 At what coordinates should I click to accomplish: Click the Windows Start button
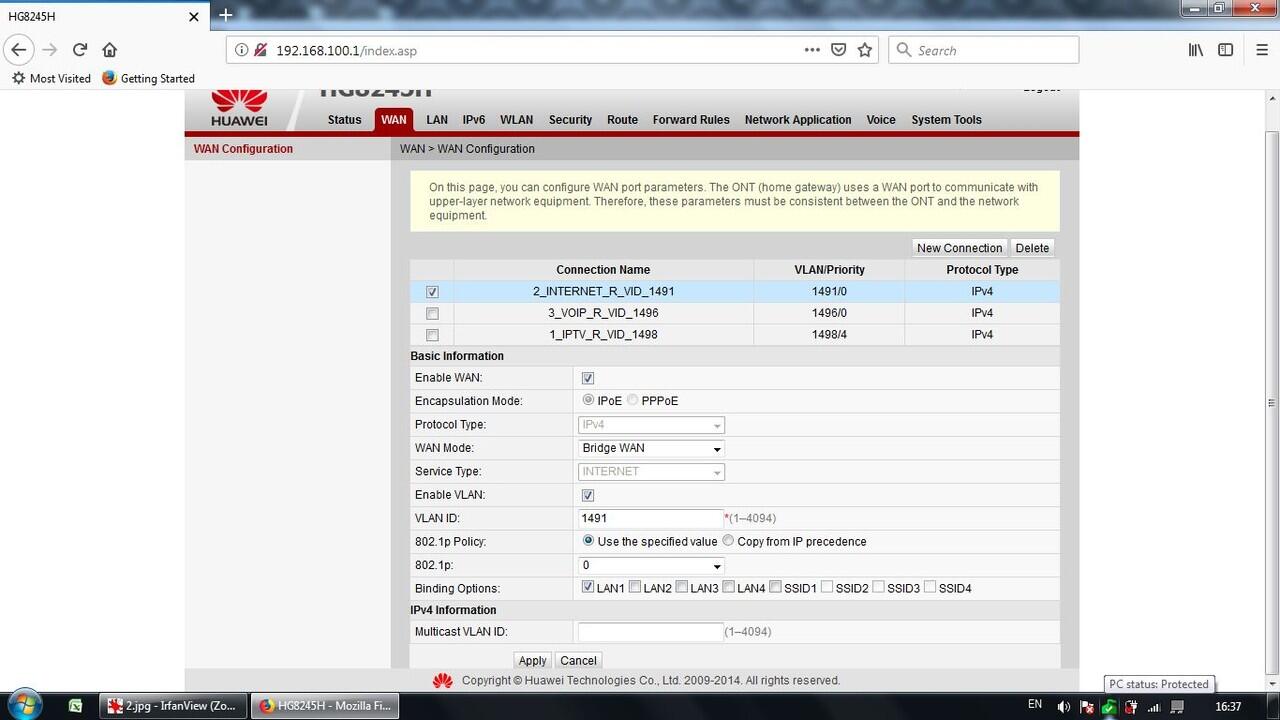(24, 705)
